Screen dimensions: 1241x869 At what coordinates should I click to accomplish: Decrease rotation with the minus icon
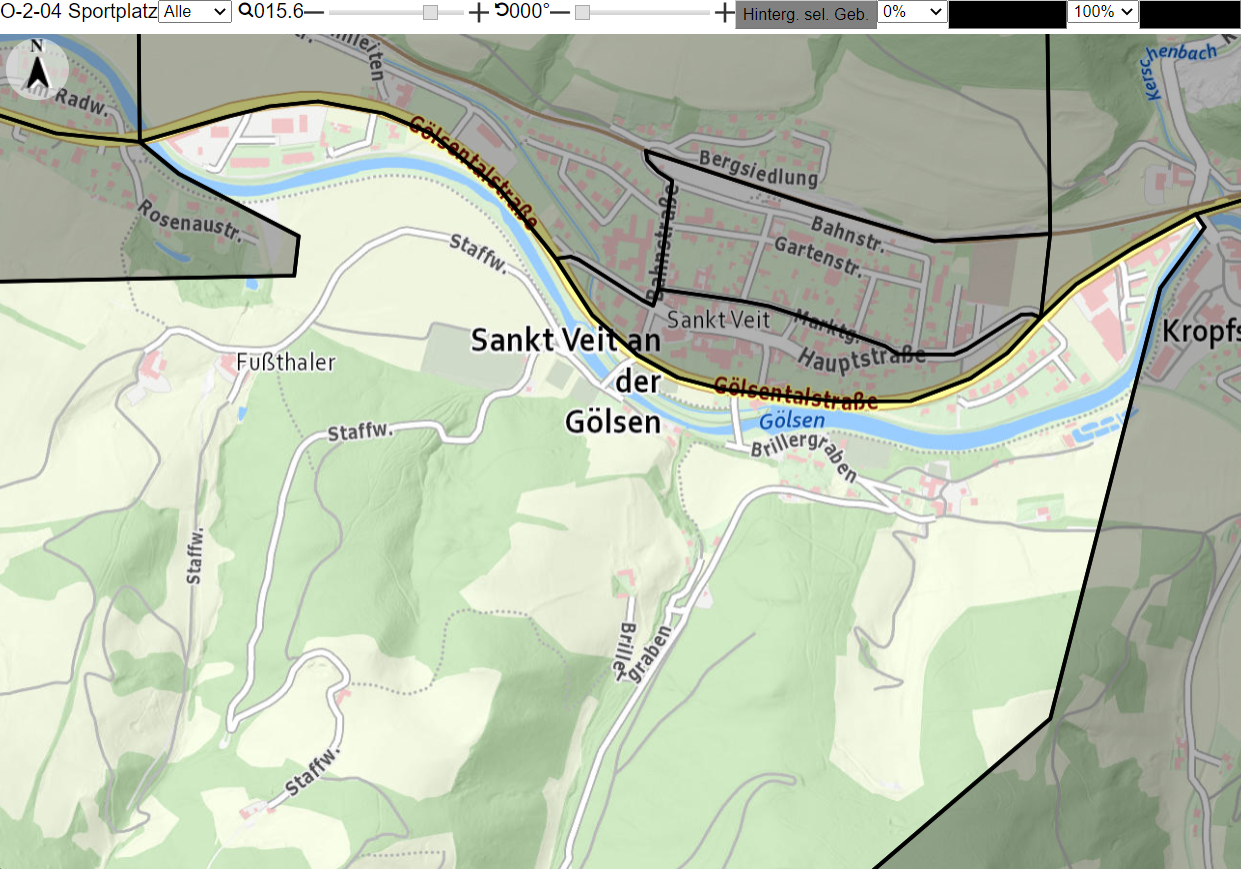(x=561, y=12)
